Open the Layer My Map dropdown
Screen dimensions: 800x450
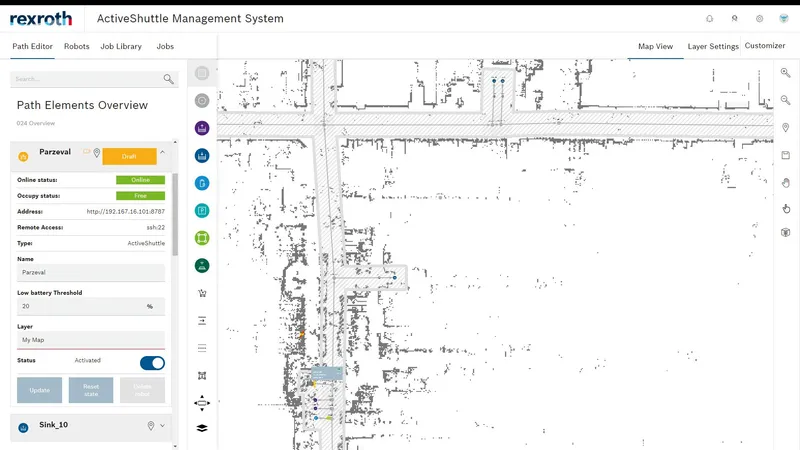click(x=91, y=340)
